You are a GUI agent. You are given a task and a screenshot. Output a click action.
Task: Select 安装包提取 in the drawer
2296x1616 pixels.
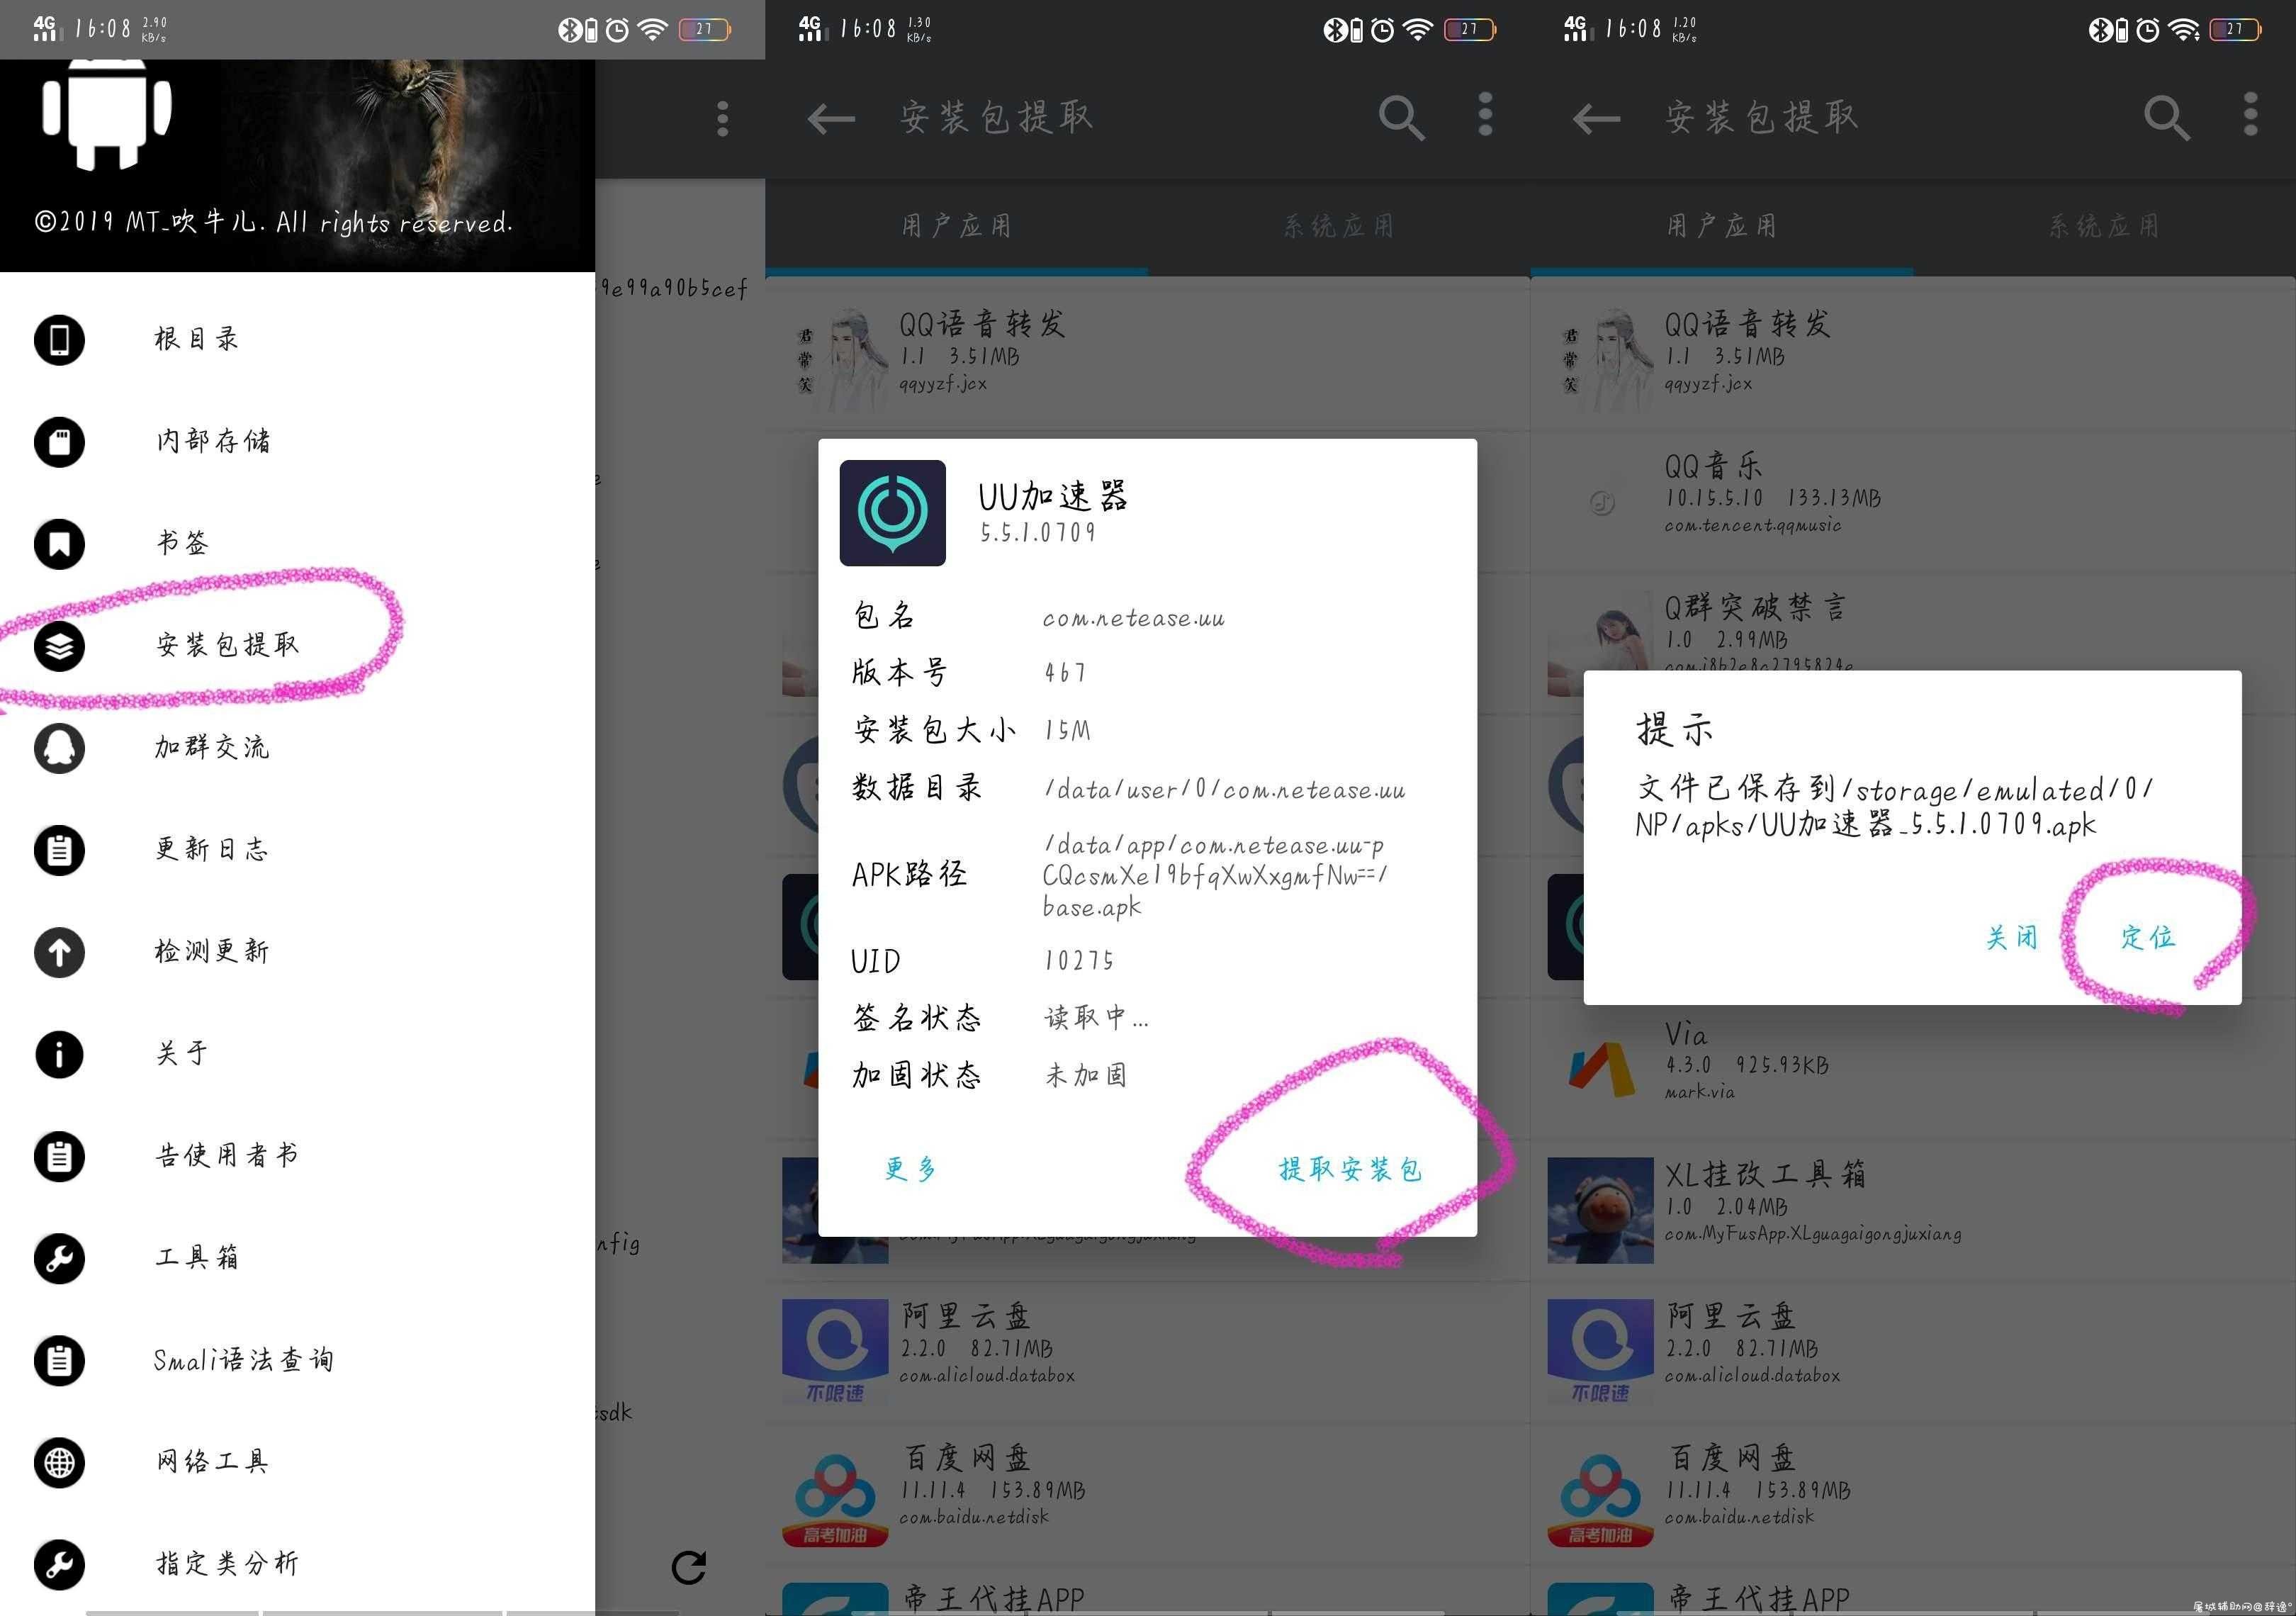(297, 646)
